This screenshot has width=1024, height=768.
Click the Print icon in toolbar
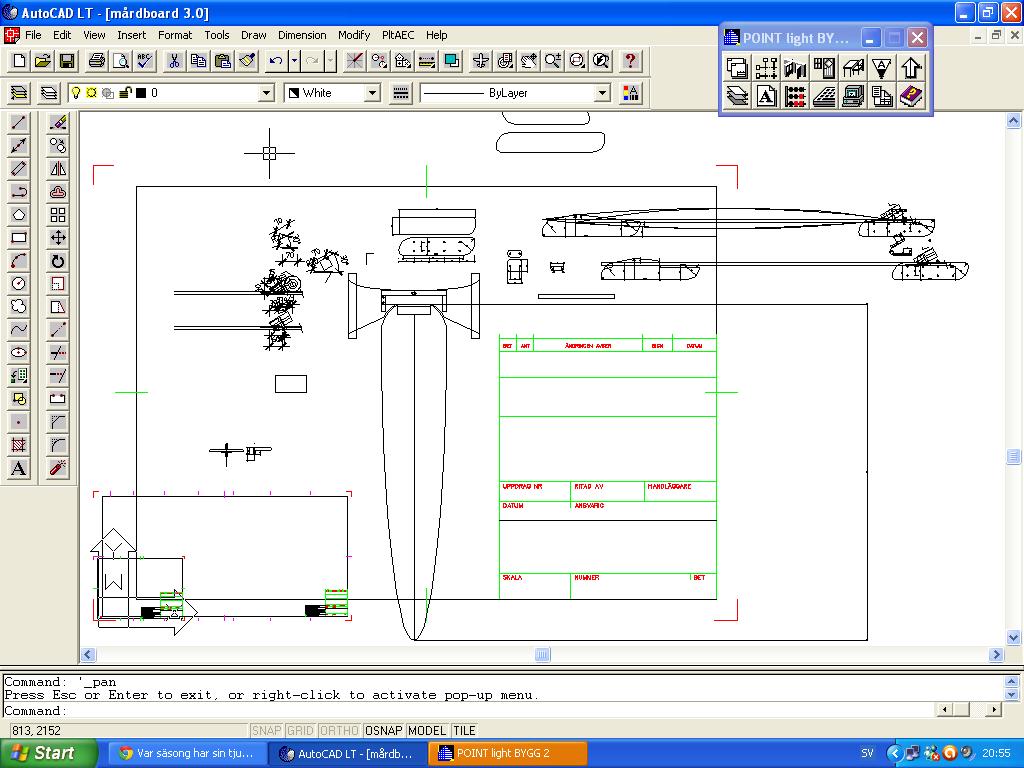point(96,61)
